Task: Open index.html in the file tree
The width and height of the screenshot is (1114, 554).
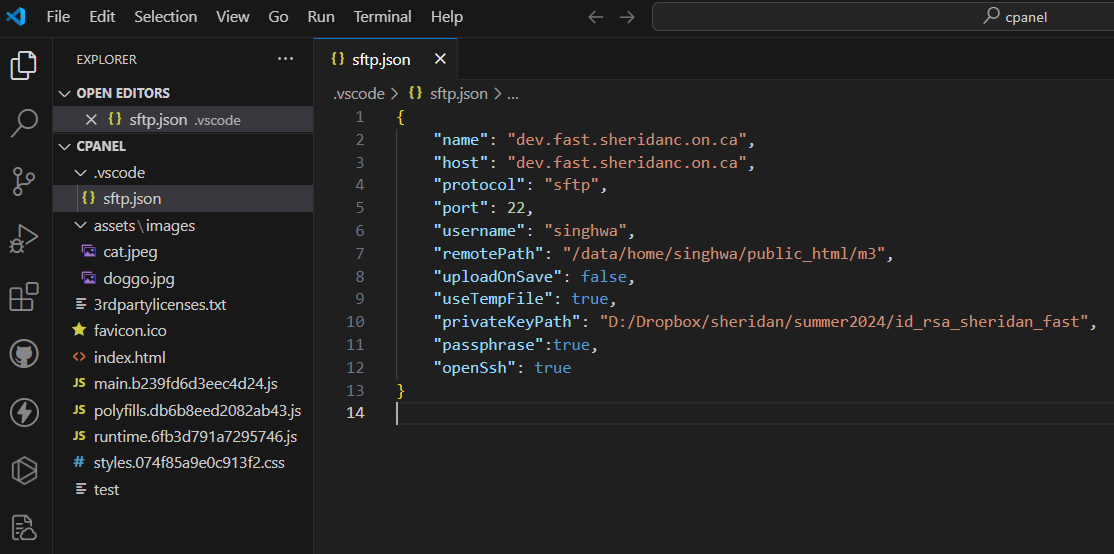Action: [129, 357]
